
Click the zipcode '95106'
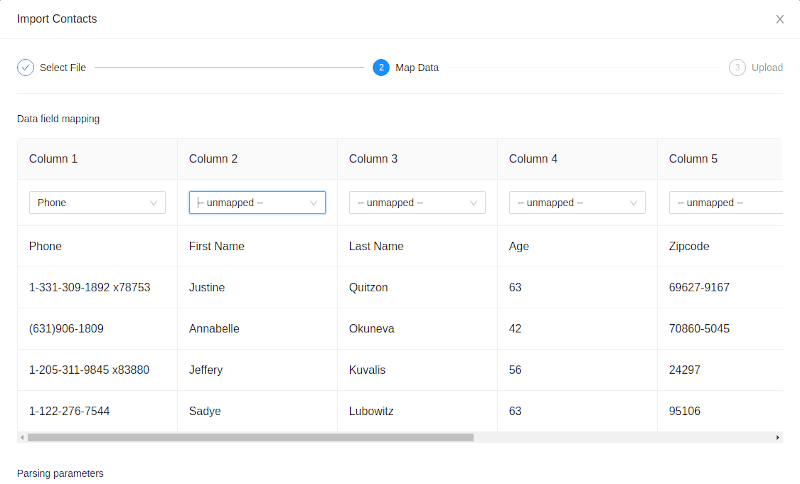684,411
